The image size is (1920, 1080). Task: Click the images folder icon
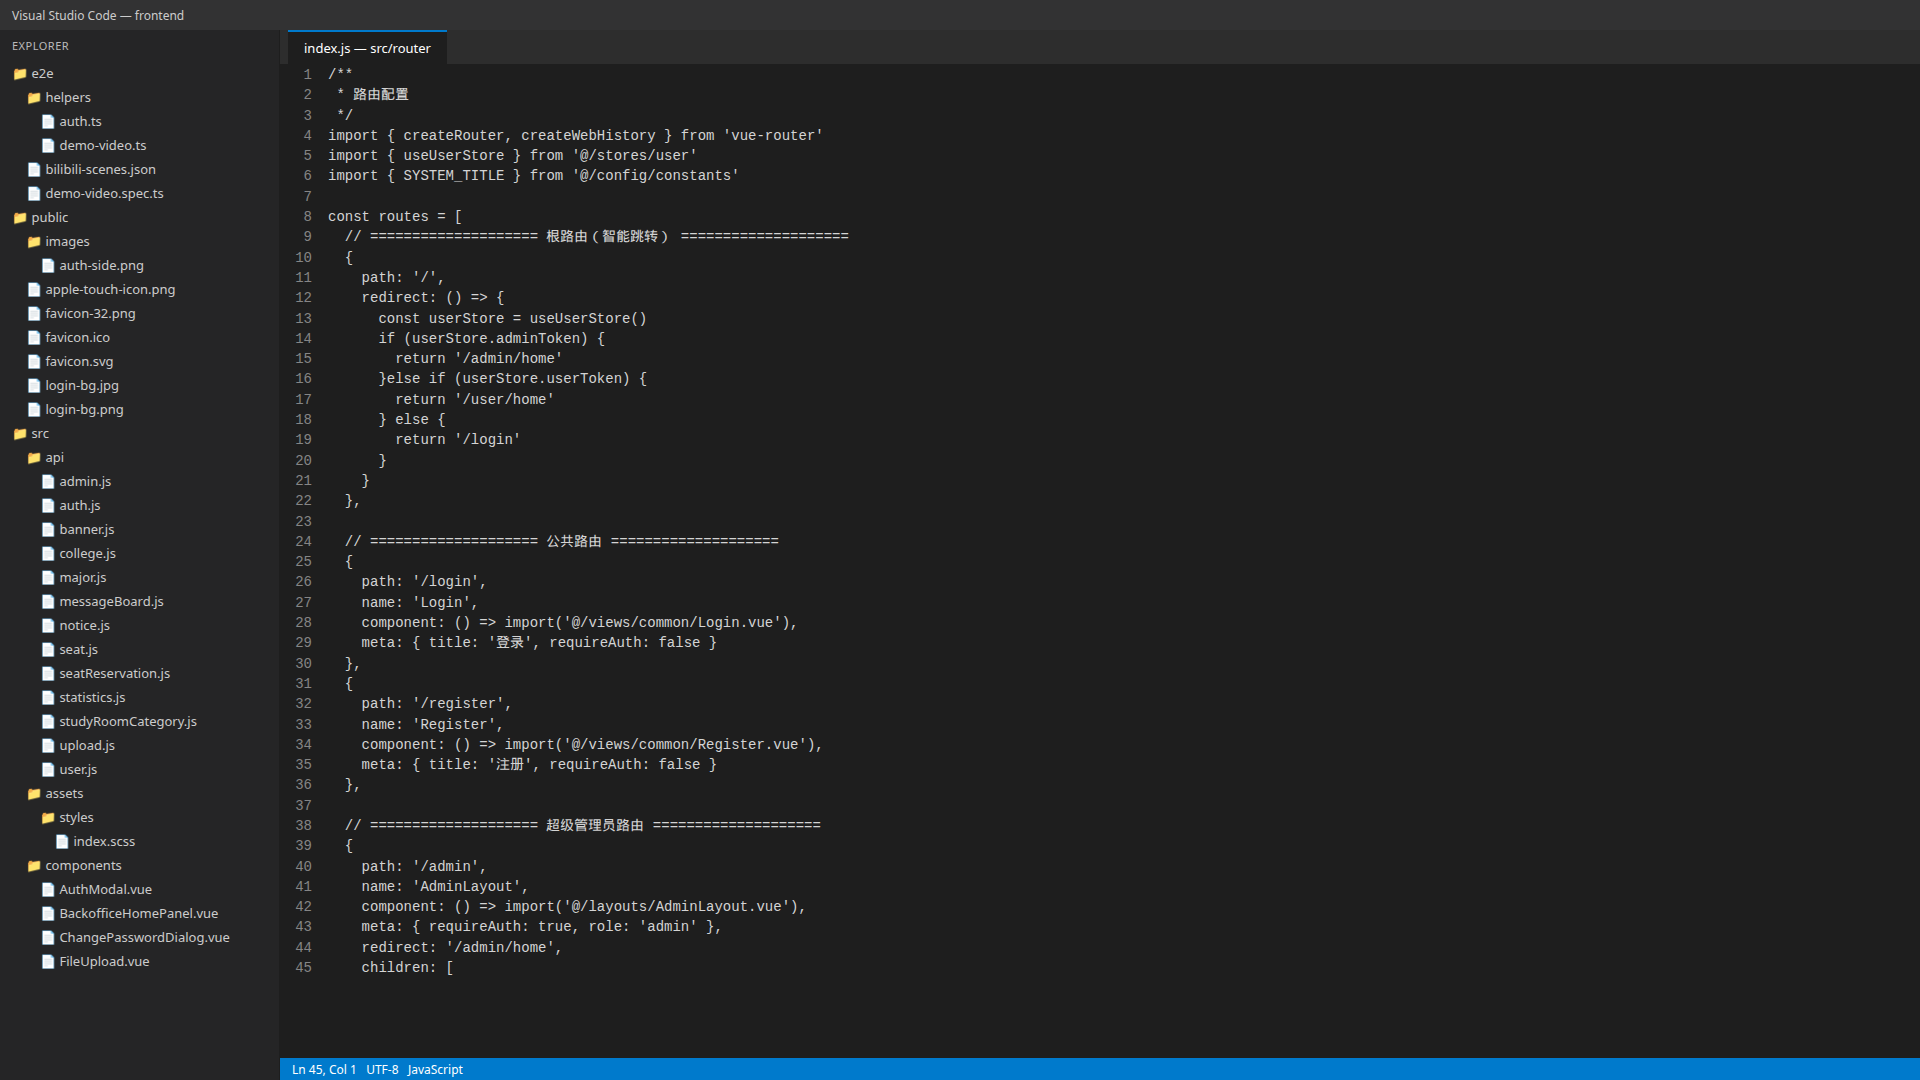click(x=34, y=242)
